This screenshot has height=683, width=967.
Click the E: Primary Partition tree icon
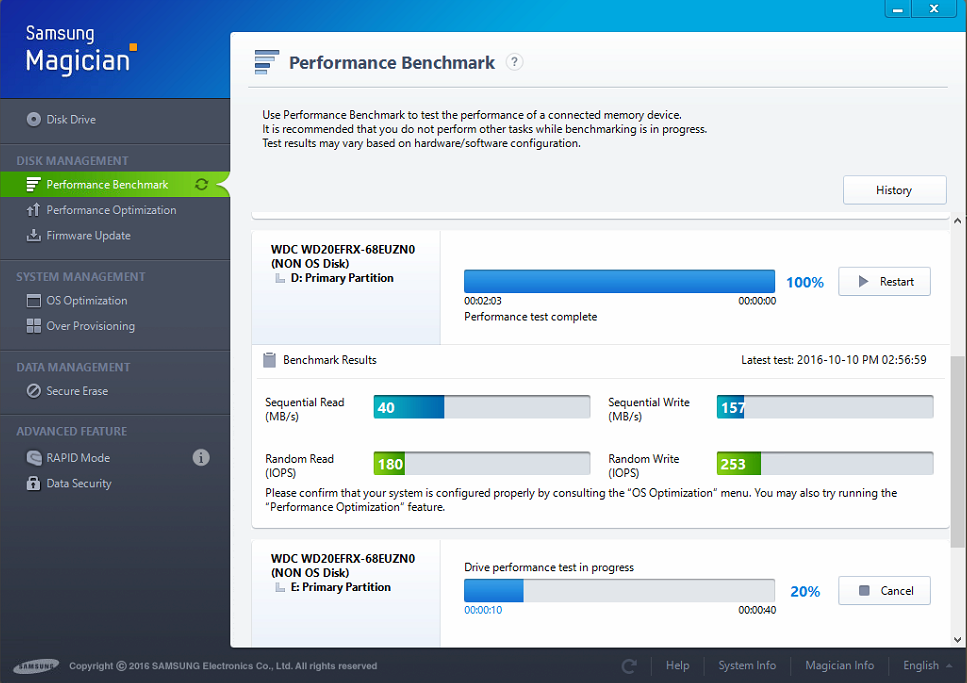280,588
